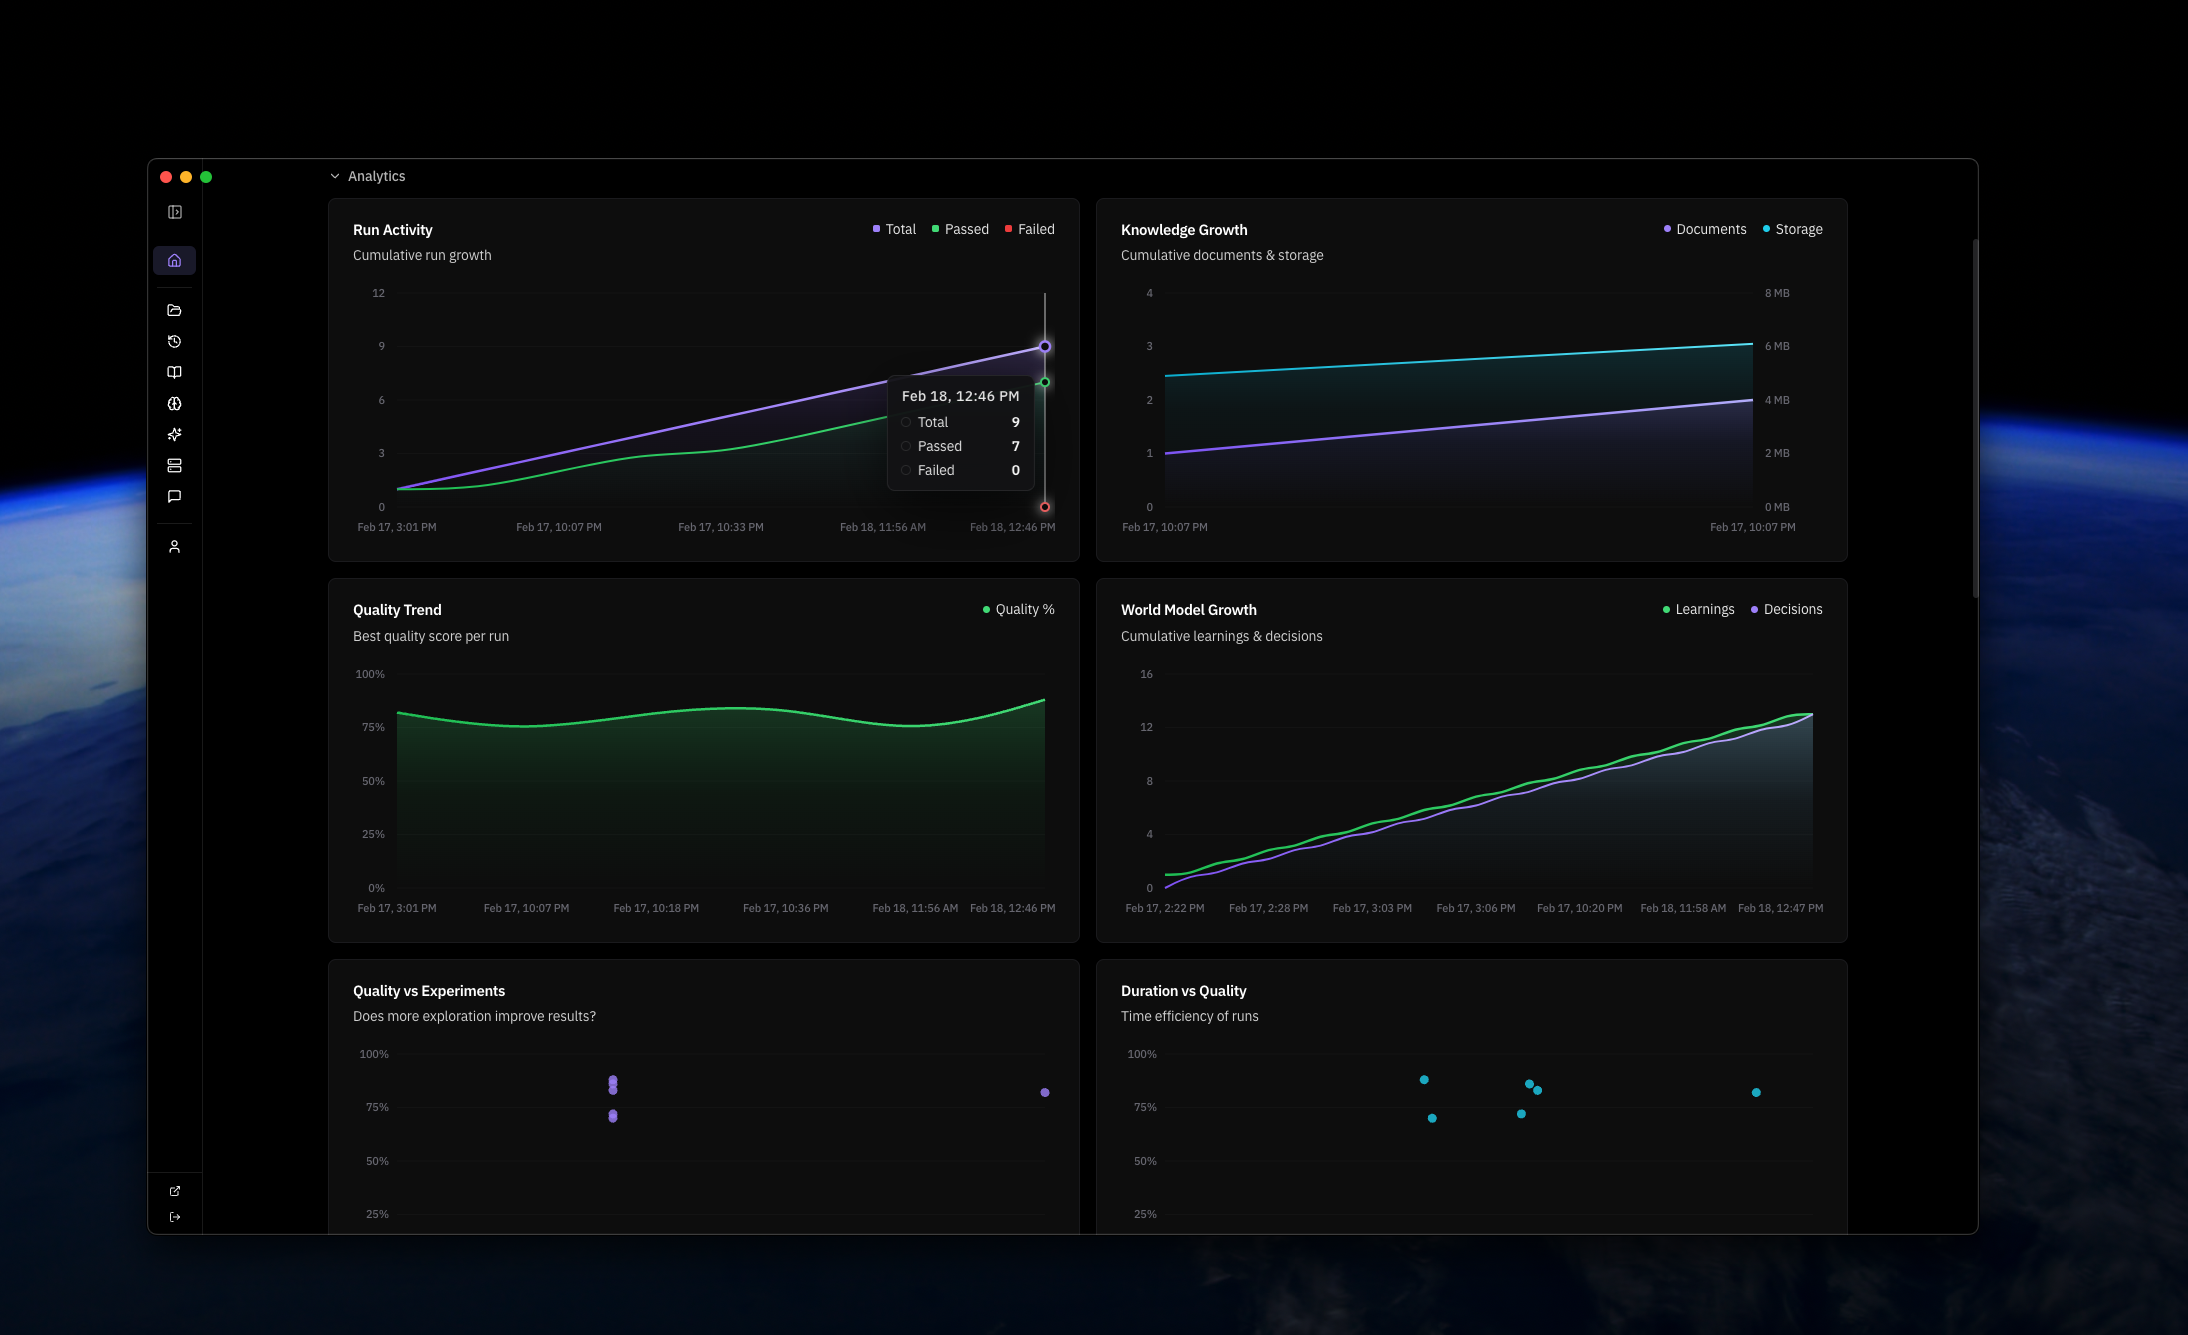Open the run history clock icon

pos(175,341)
